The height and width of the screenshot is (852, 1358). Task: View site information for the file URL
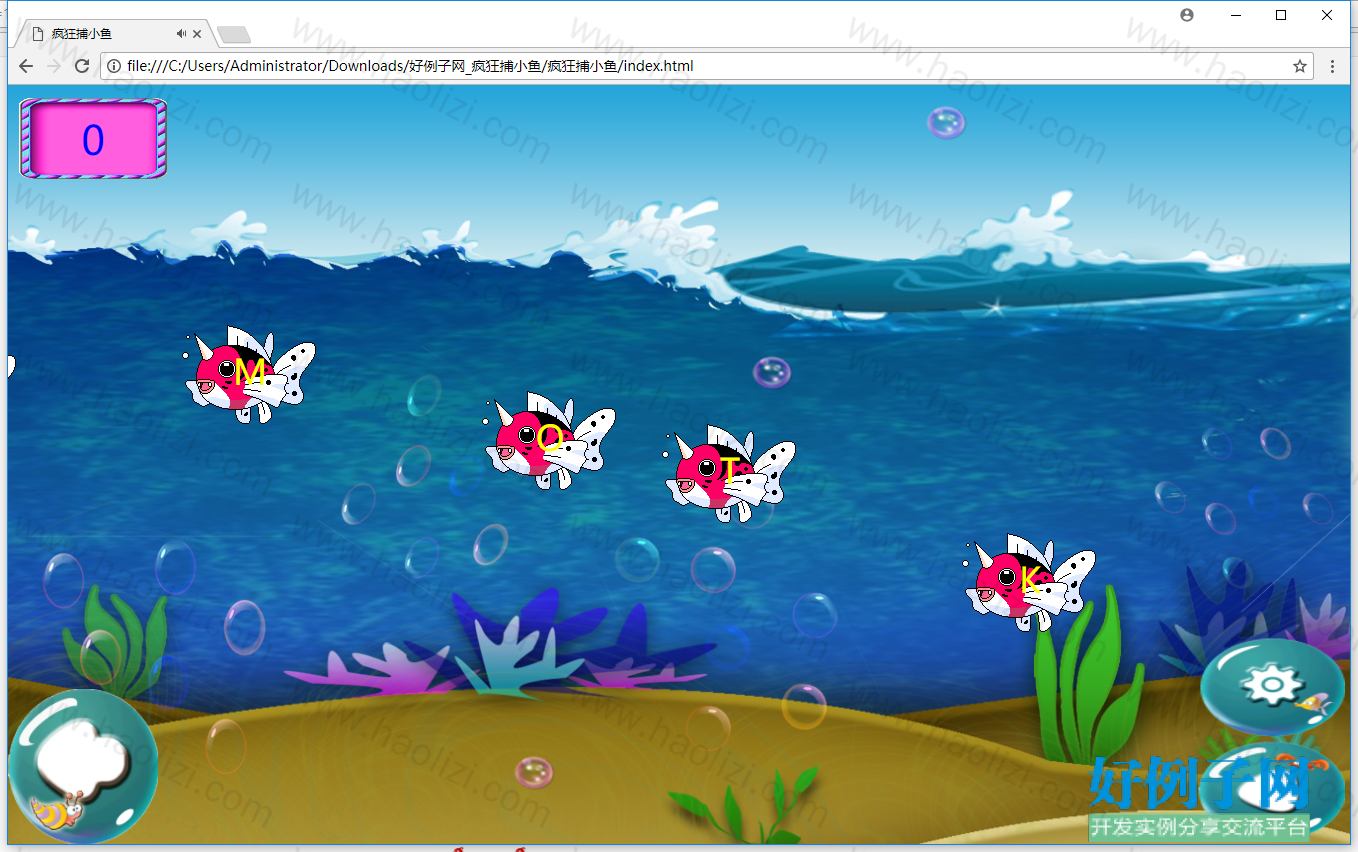pos(114,66)
